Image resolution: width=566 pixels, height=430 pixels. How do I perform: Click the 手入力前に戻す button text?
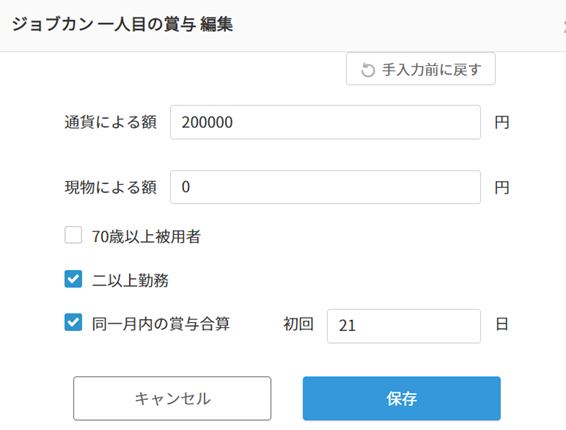click(x=432, y=69)
